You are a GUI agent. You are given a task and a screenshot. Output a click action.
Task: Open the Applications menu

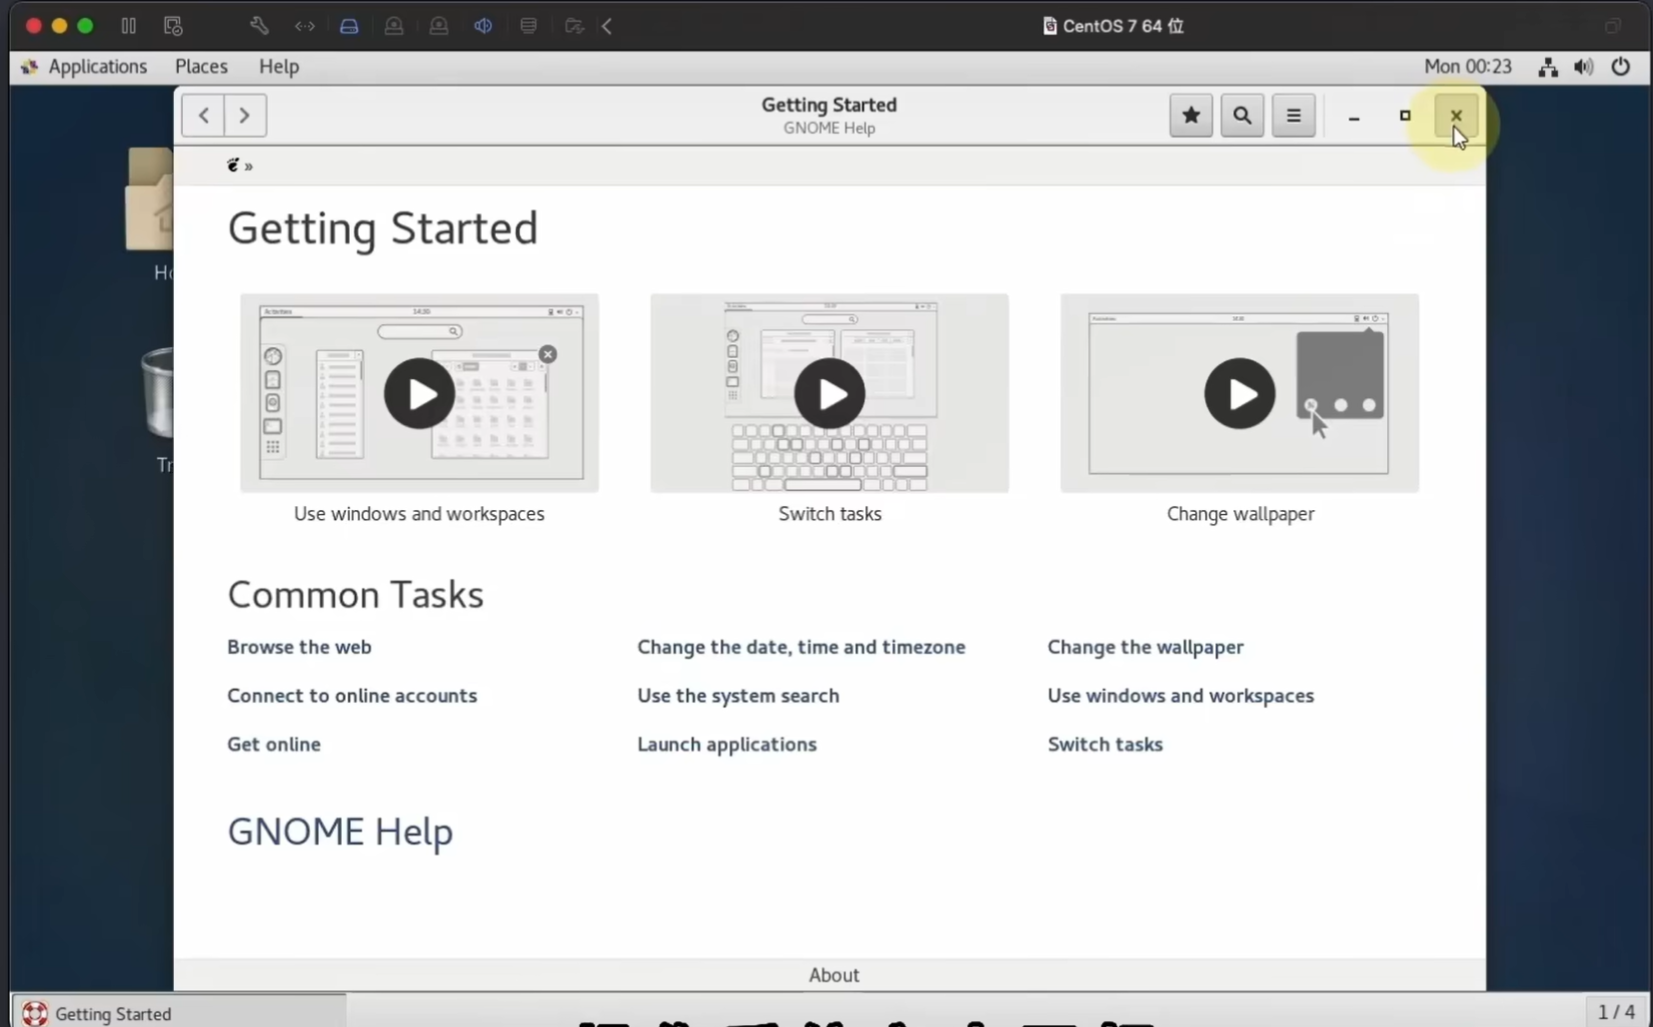coord(97,67)
